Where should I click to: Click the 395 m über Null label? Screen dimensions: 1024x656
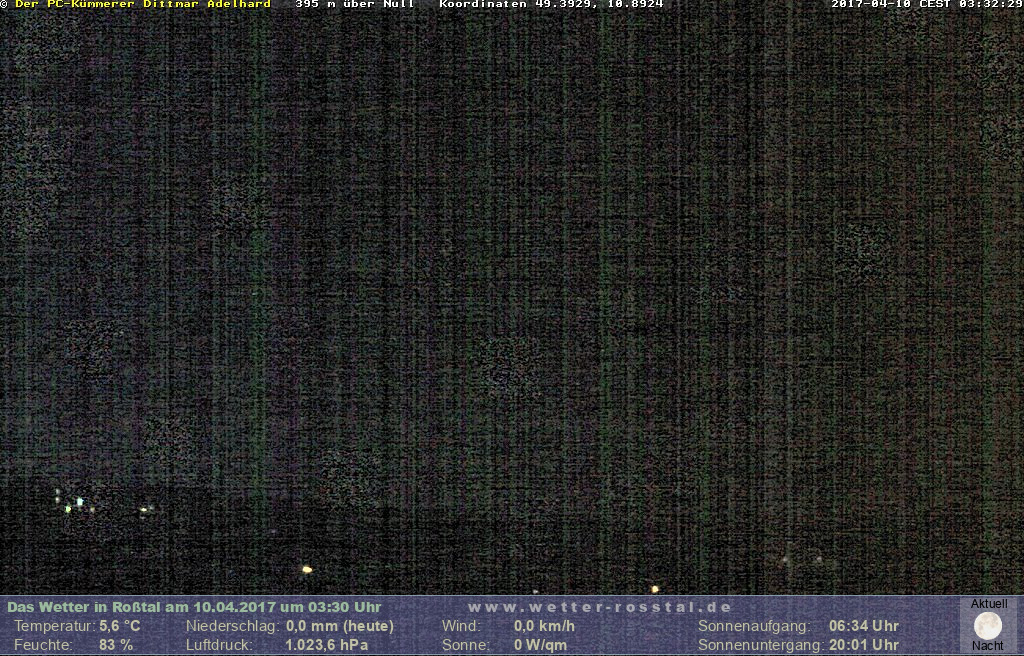coord(355,4)
